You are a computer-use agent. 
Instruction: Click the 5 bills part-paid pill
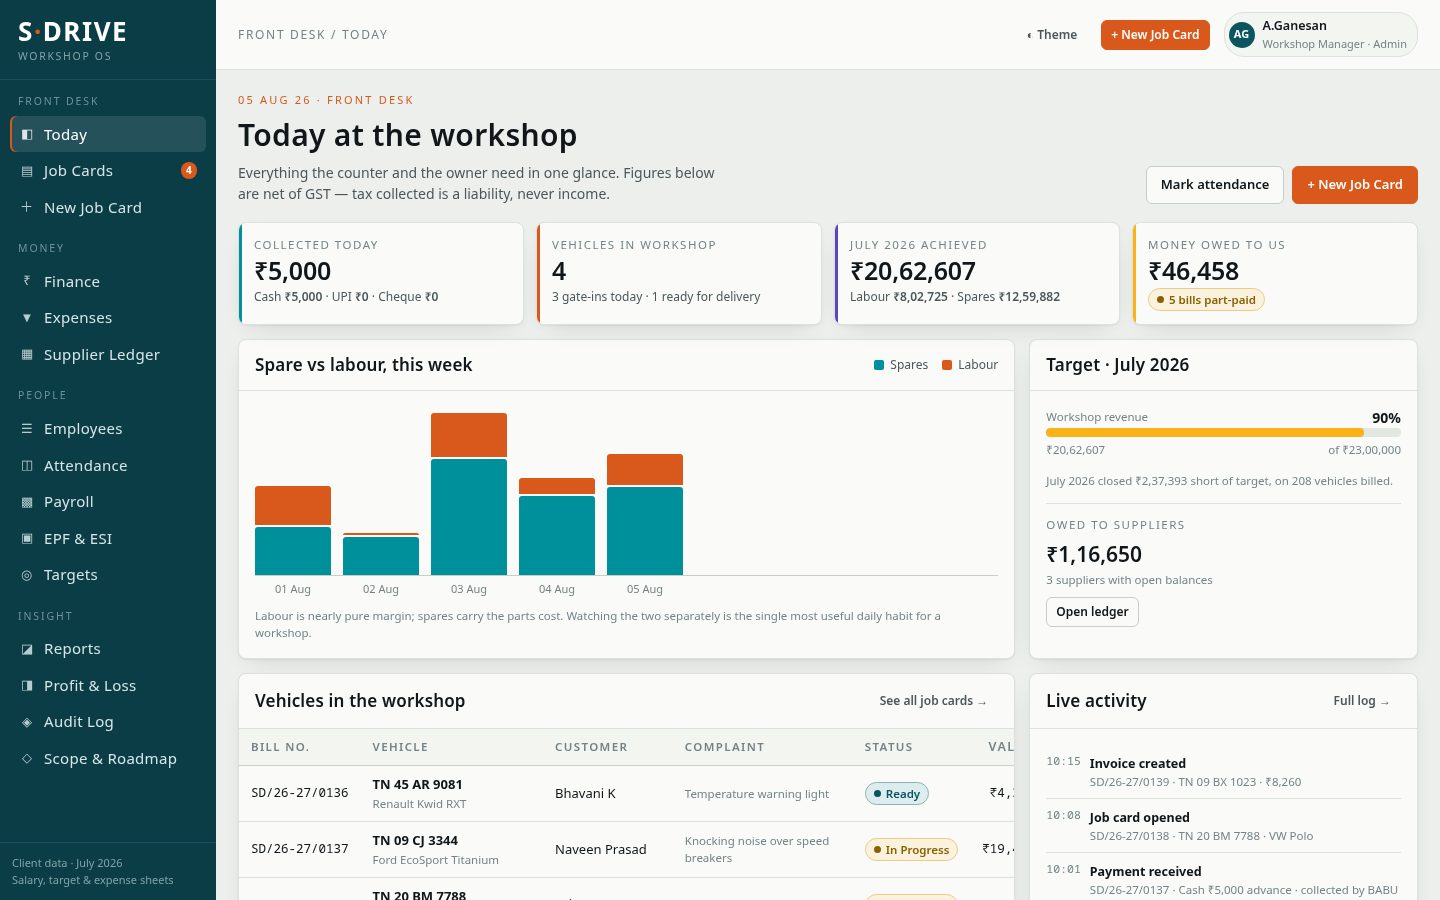[1206, 300]
